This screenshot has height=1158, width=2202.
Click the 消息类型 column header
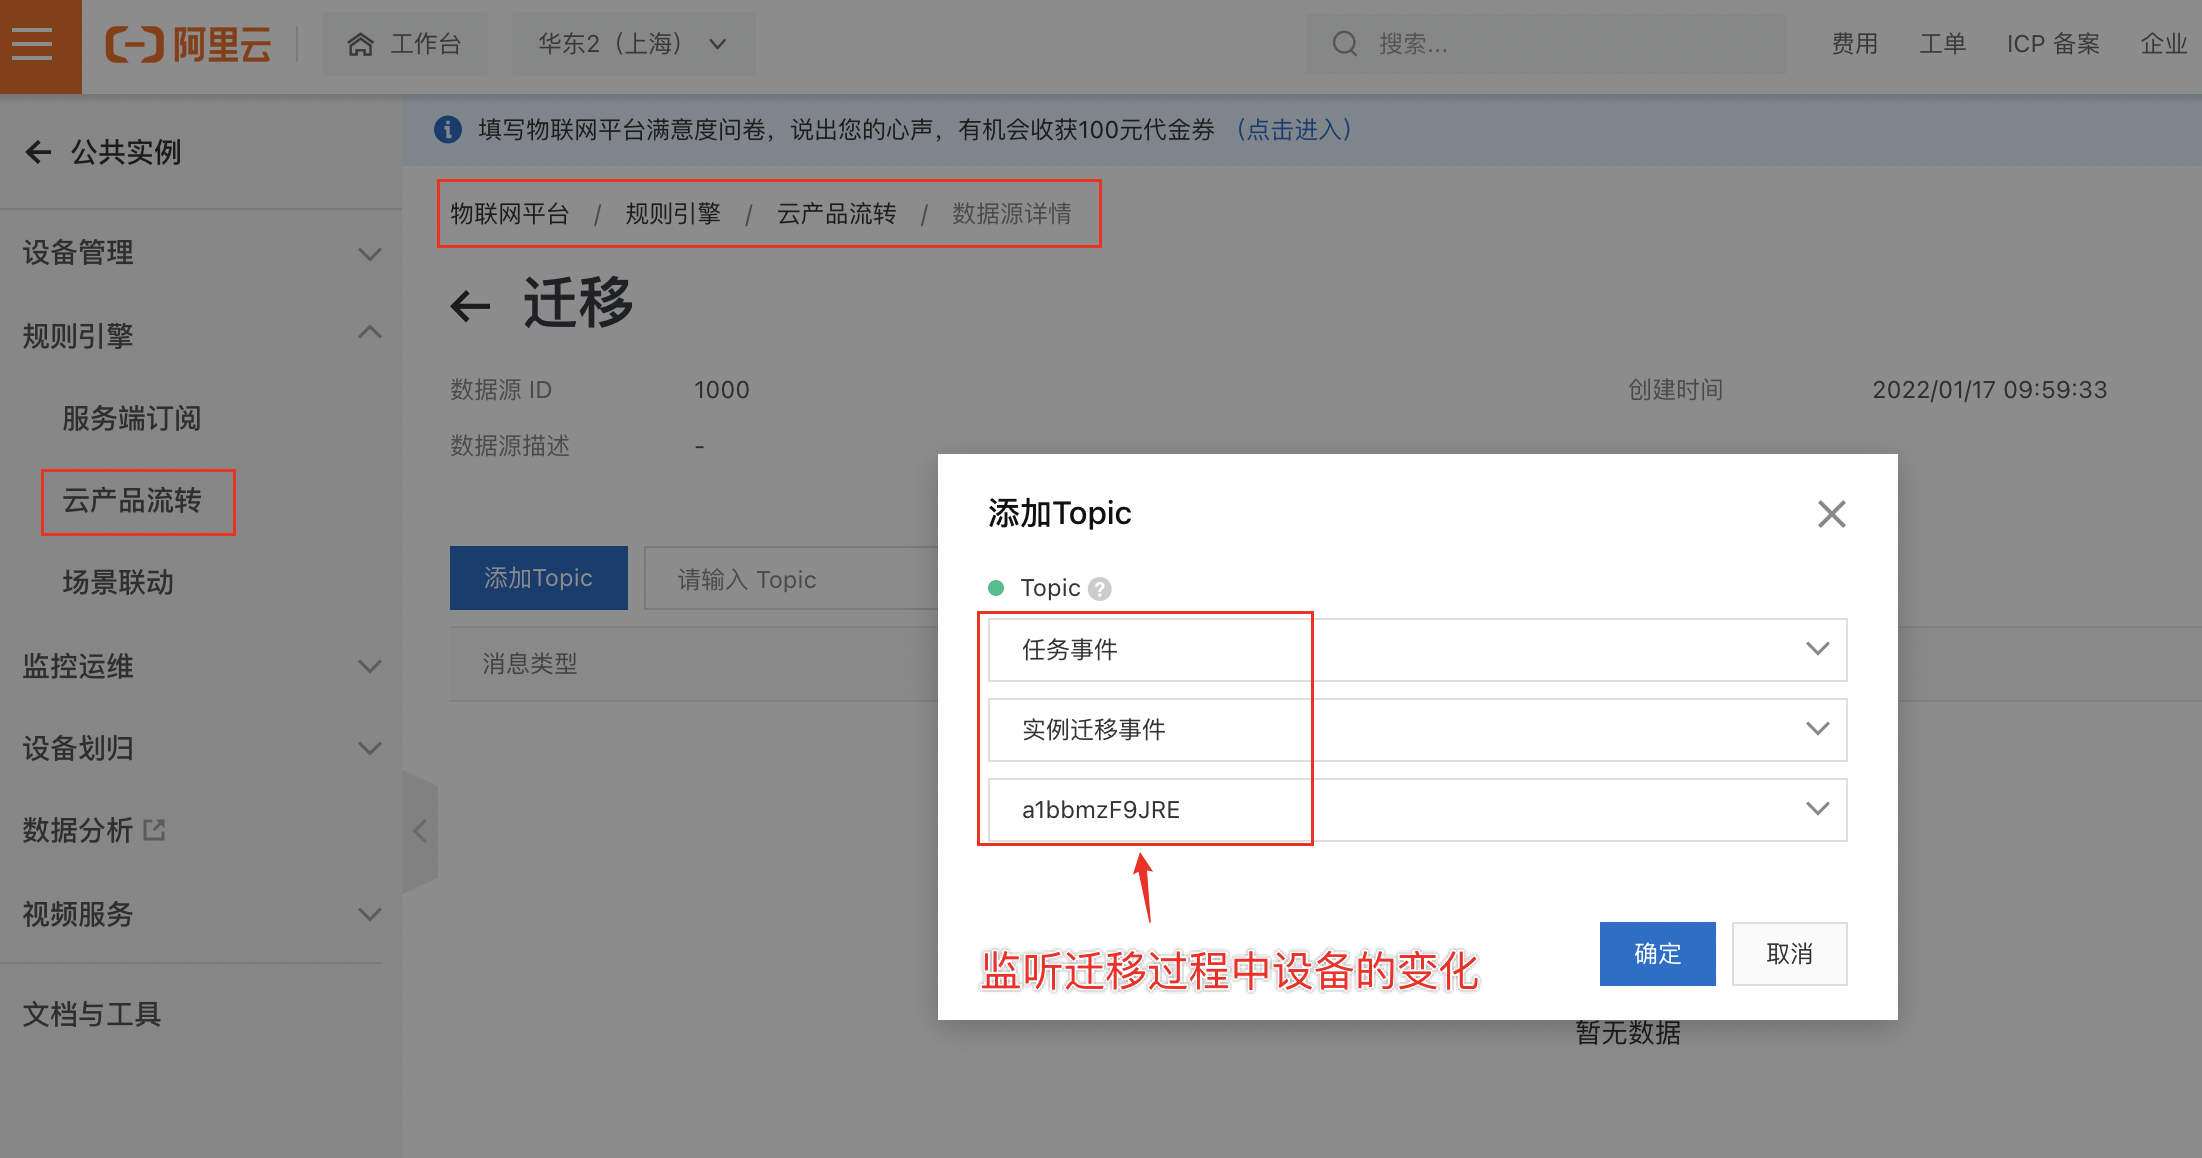pyautogui.click(x=530, y=664)
